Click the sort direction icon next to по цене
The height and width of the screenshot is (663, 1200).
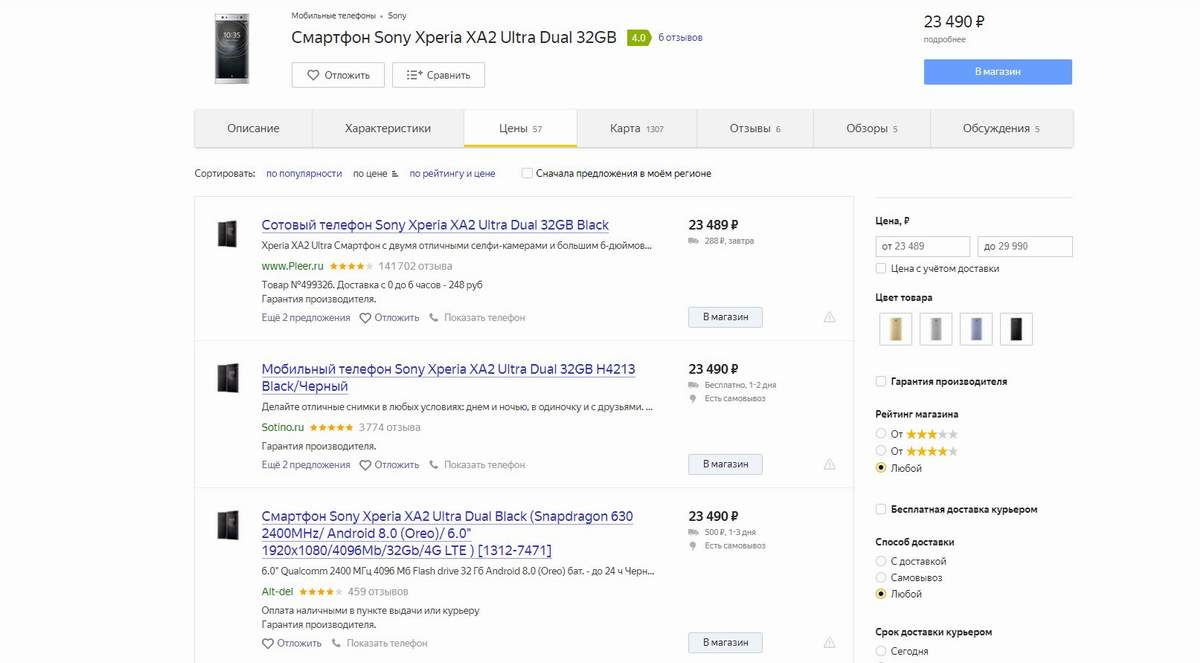395,174
